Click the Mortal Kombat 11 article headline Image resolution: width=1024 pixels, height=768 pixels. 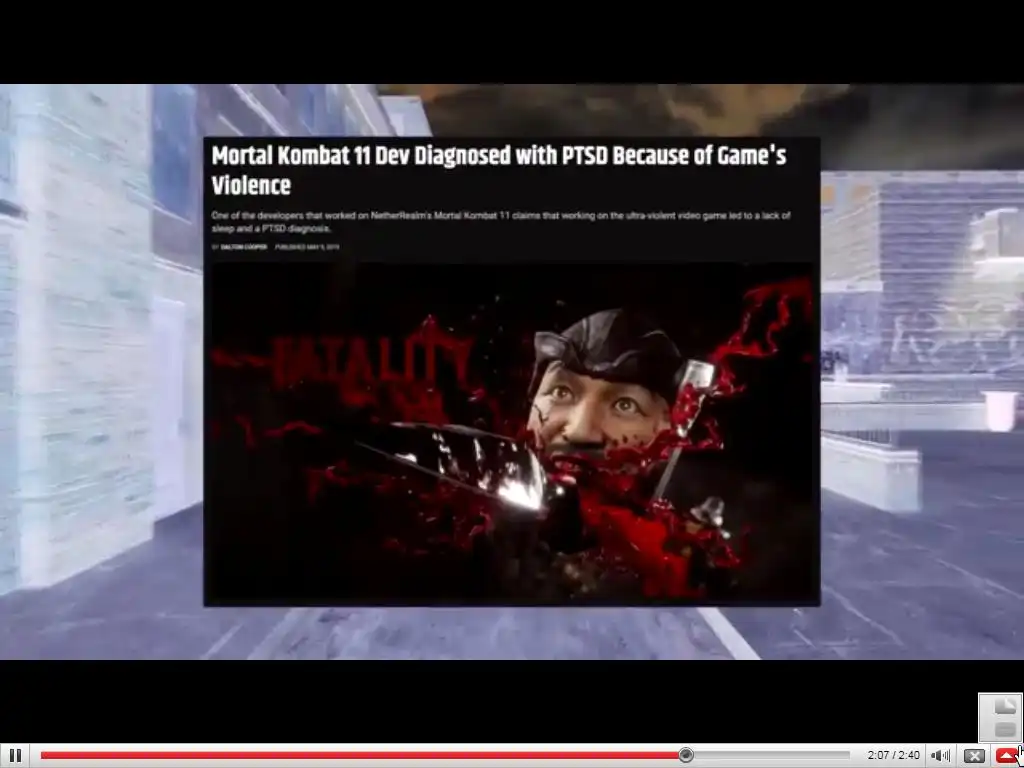pos(499,170)
